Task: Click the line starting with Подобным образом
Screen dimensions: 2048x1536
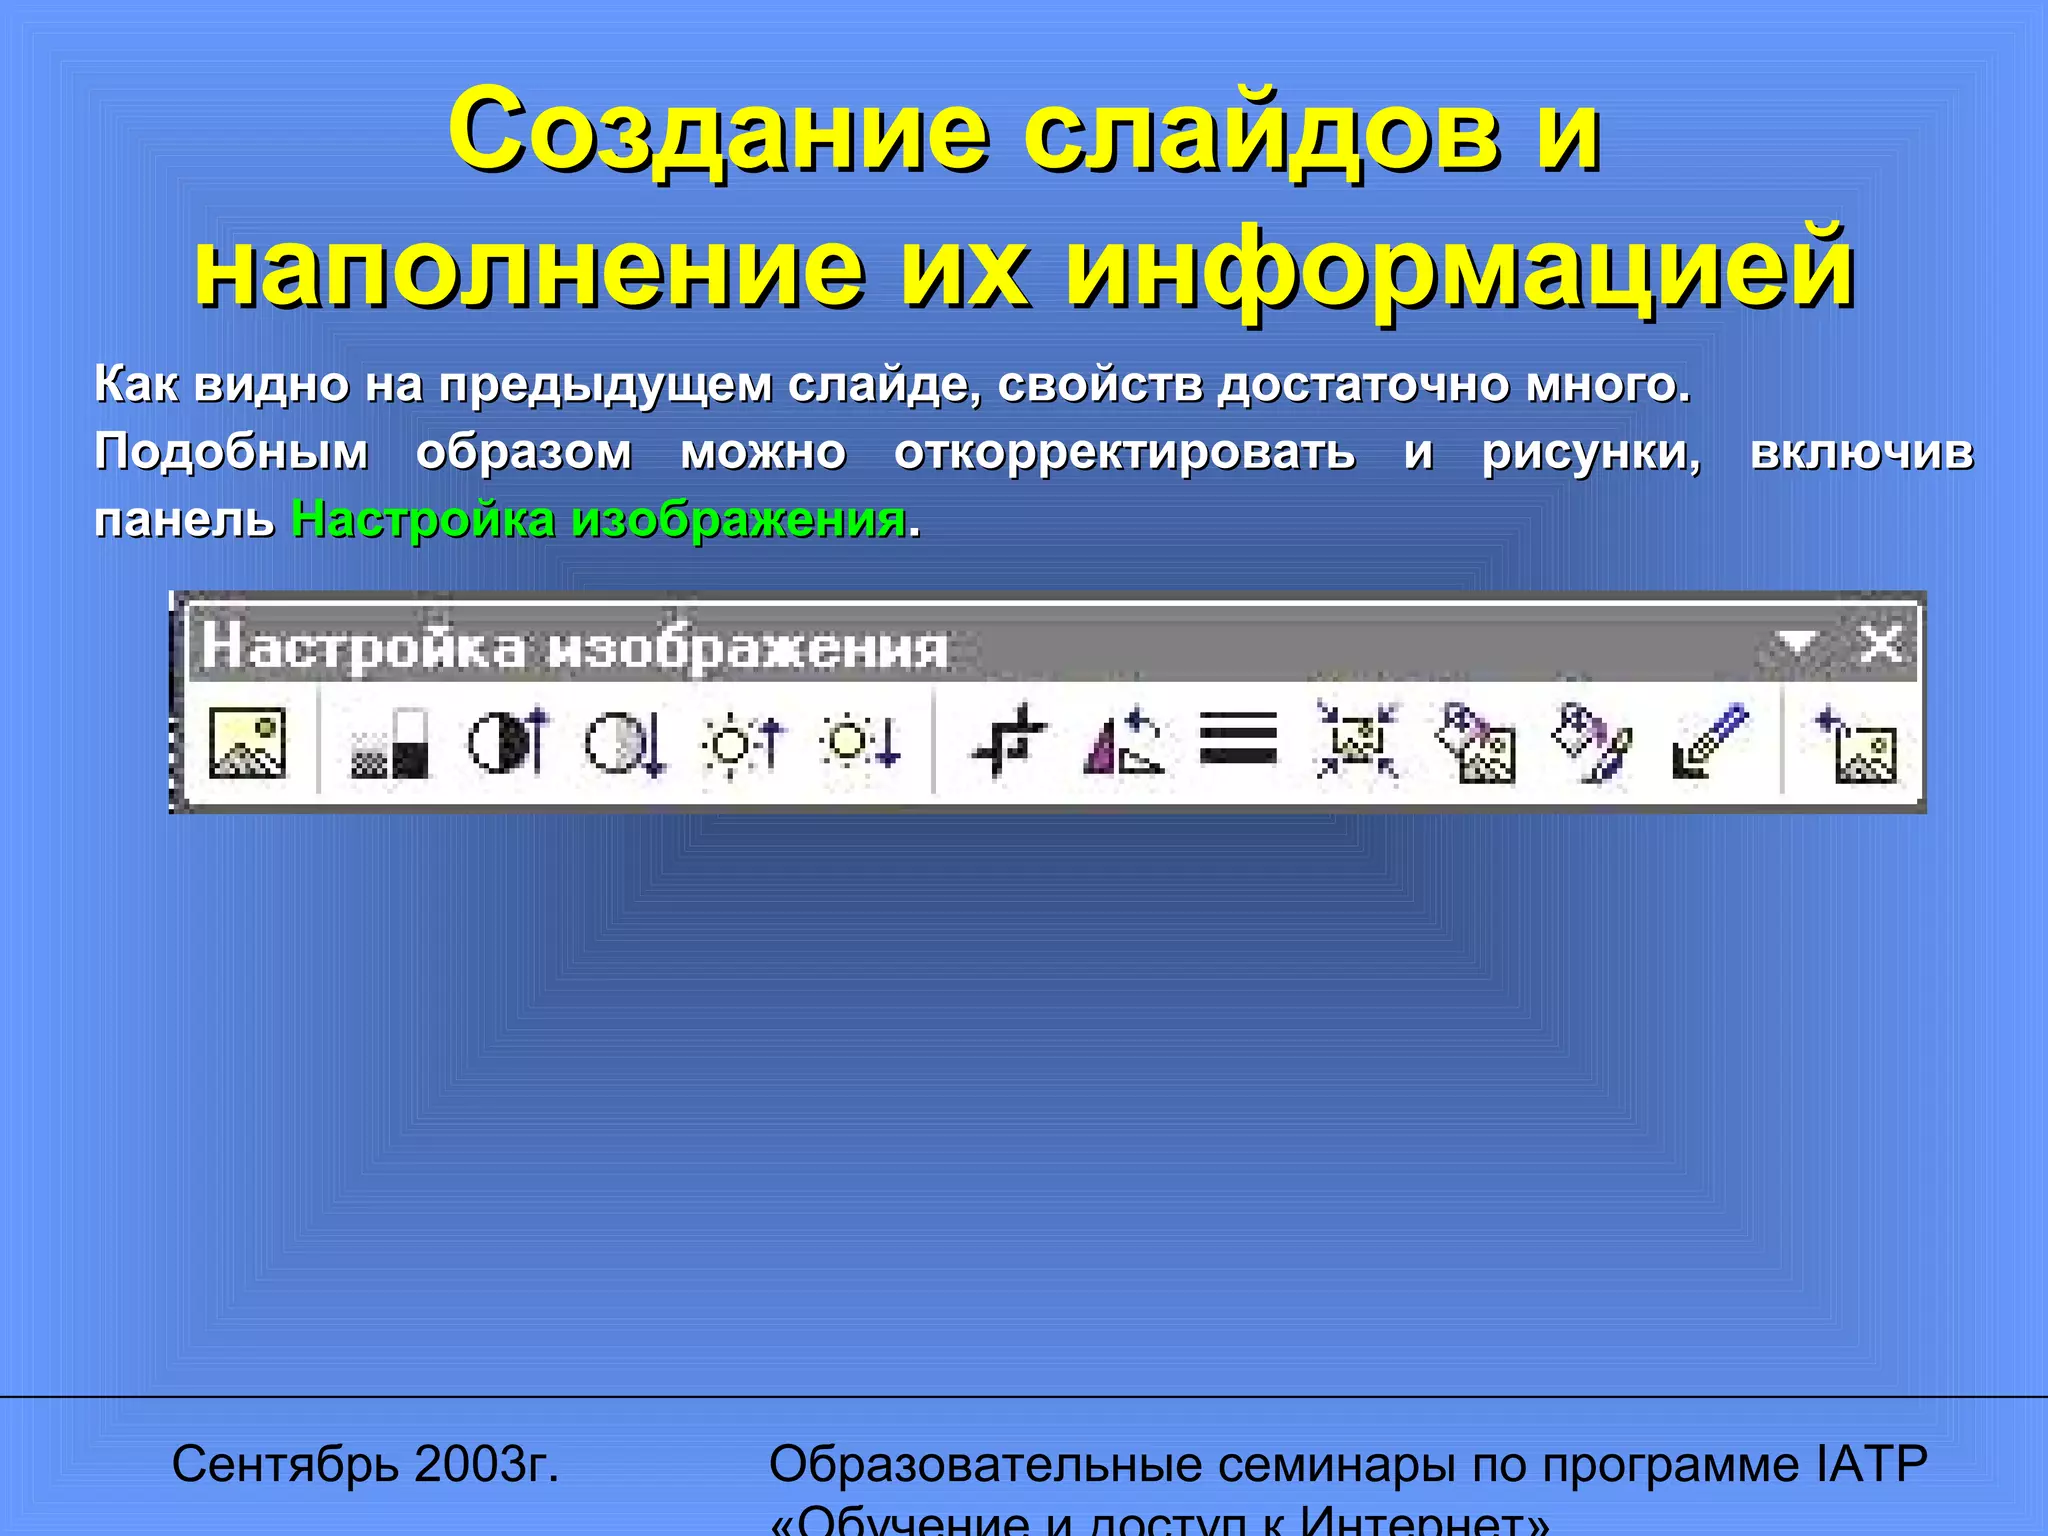Action: pos(1034,452)
